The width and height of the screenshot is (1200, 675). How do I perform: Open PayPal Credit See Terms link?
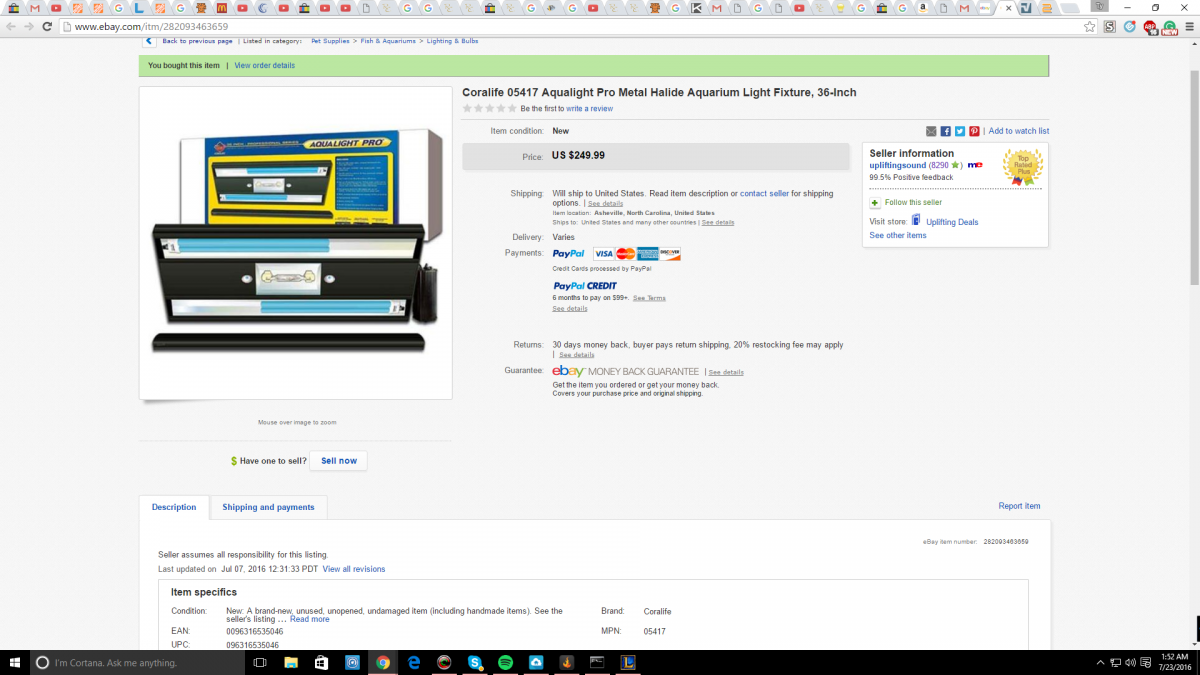649,298
